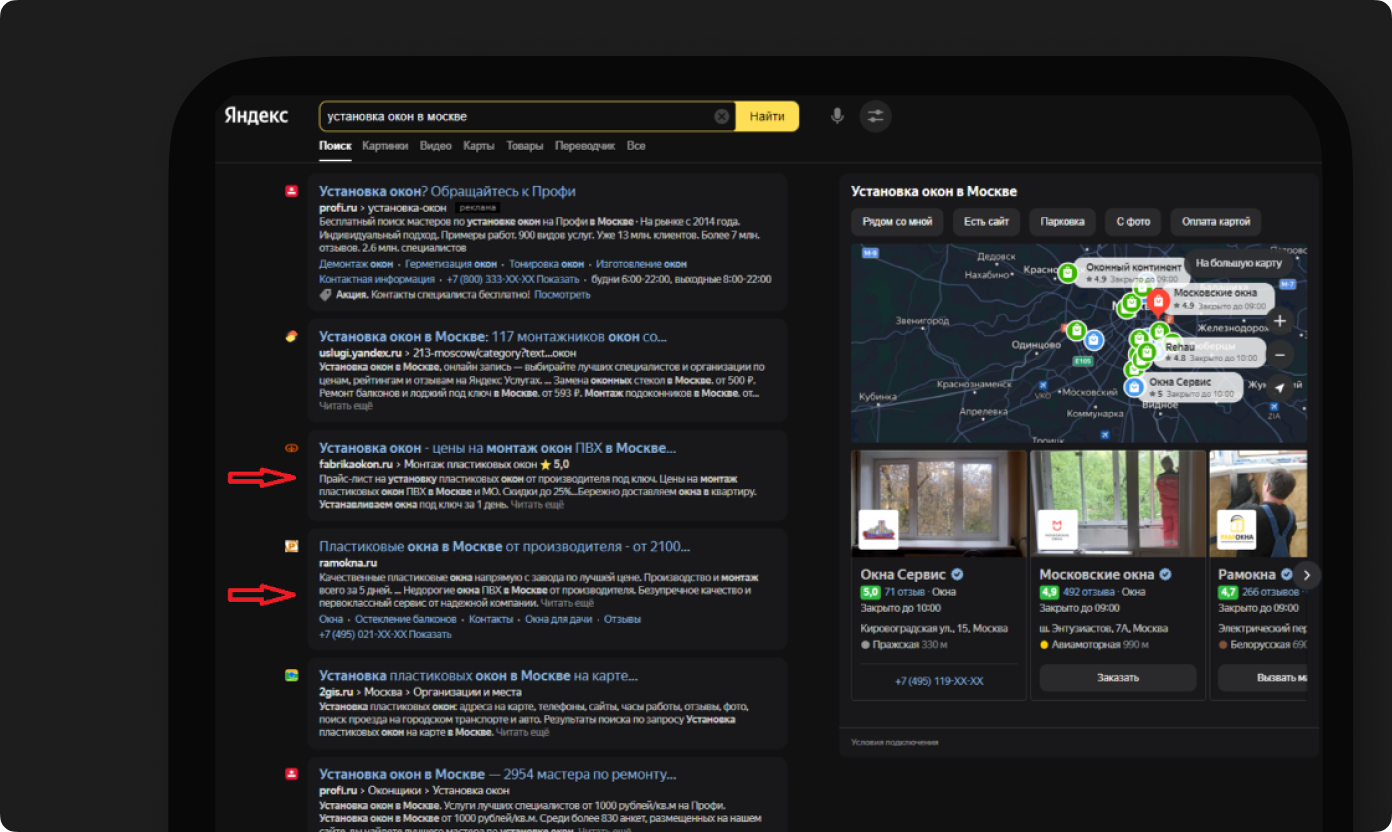Open 'Окна для дачи' sitelink
Image resolution: width=1392 pixels, height=832 pixels.
point(559,619)
